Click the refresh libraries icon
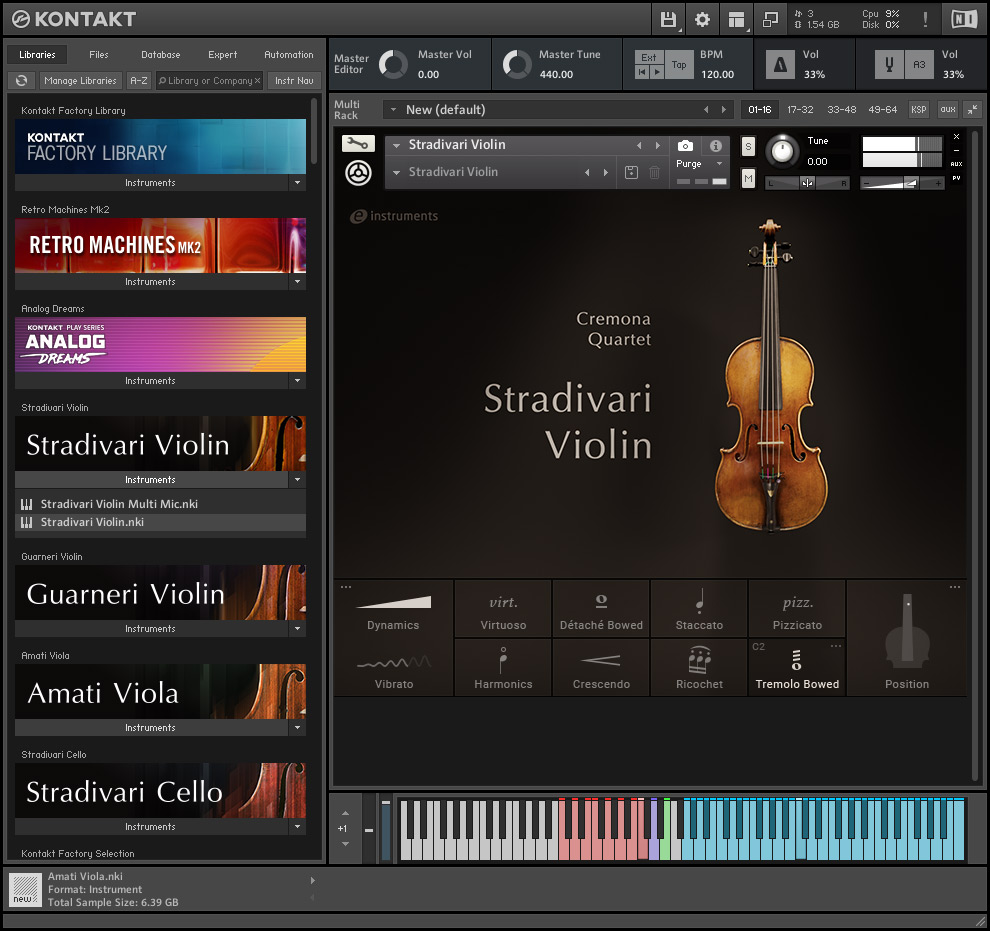The height and width of the screenshot is (931, 990). pos(22,80)
